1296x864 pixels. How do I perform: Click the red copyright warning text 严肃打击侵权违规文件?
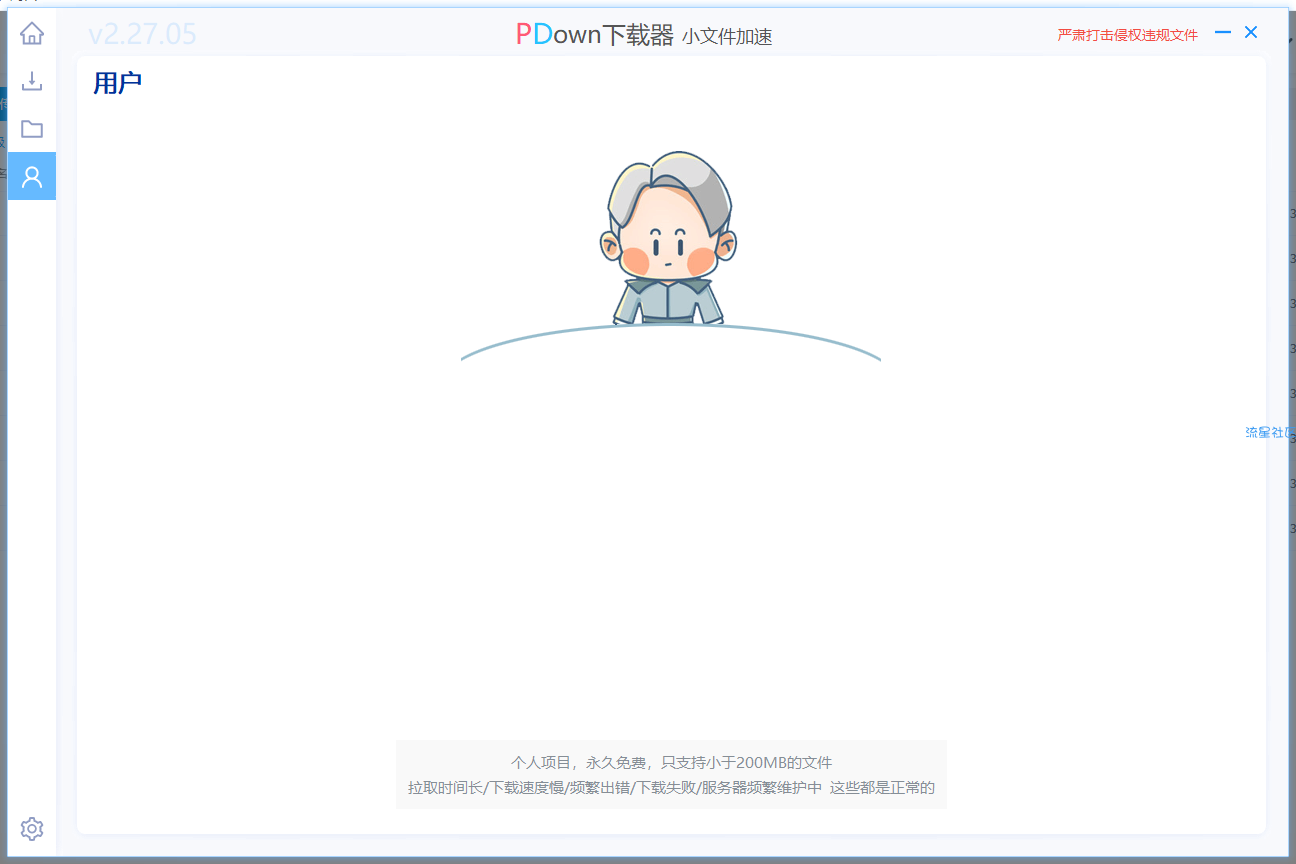tap(1127, 35)
